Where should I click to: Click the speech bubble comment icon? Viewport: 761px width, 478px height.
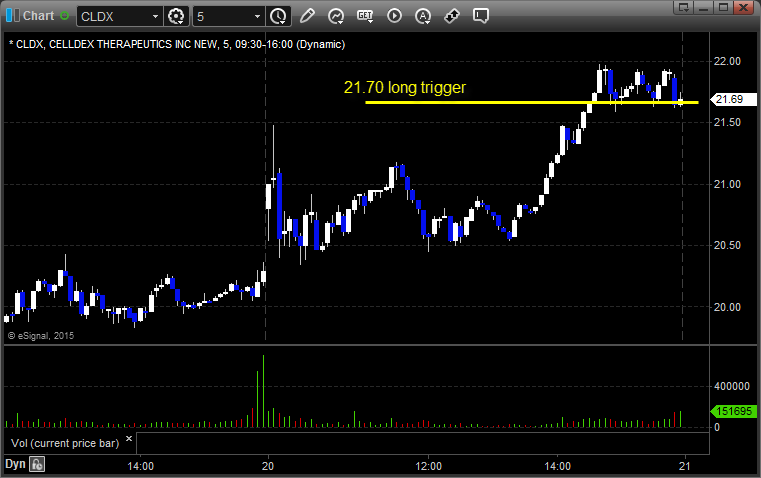coord(480,16)
